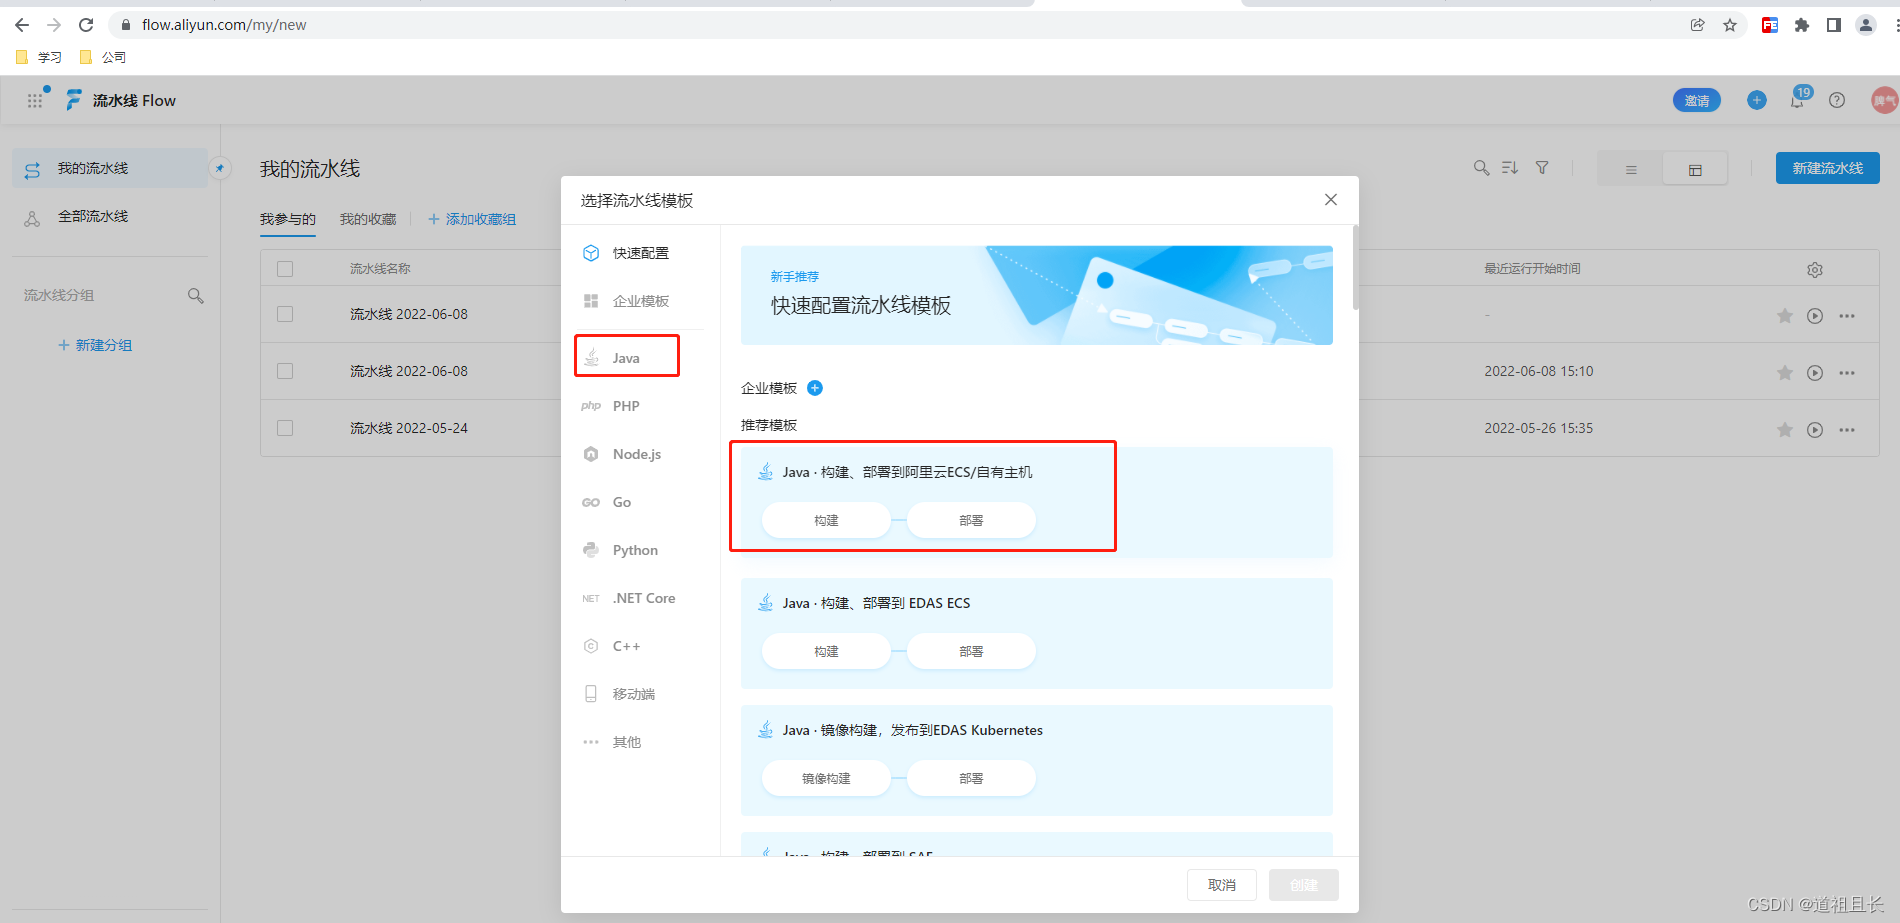Select the 快速配置 template category
This screenshot has height=923, width=1900.
pos(640,253)
